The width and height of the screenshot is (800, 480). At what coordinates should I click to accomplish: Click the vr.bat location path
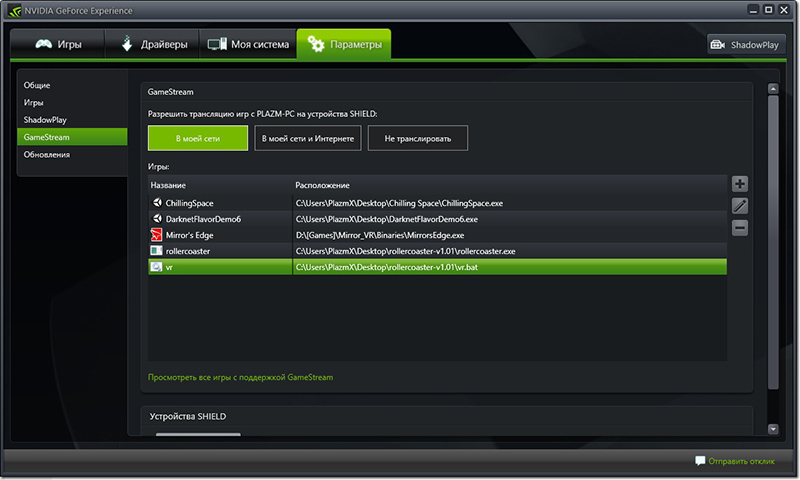(387, 267)
